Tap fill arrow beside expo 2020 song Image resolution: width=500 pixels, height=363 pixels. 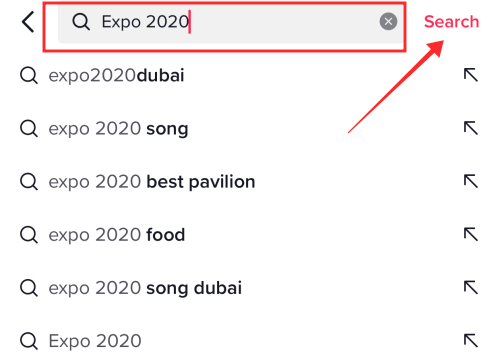click(x=471, y=128)
